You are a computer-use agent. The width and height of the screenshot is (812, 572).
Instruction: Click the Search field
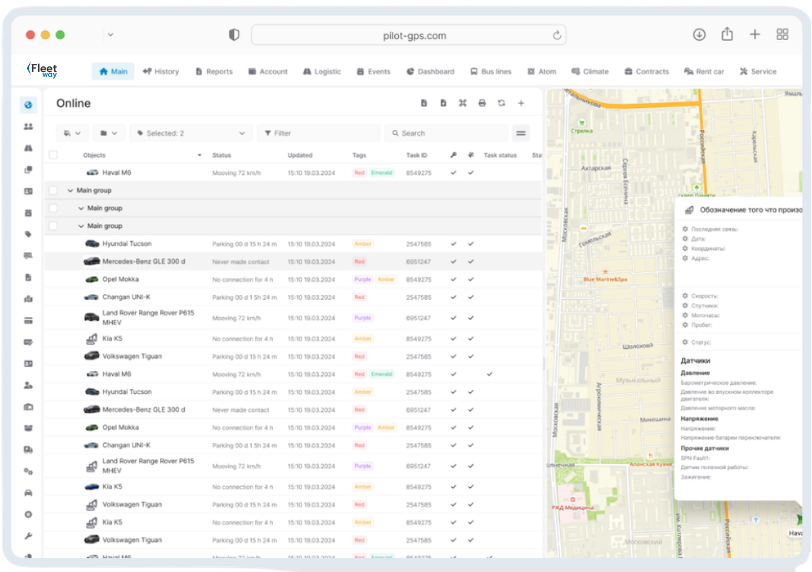pos(446,133)
